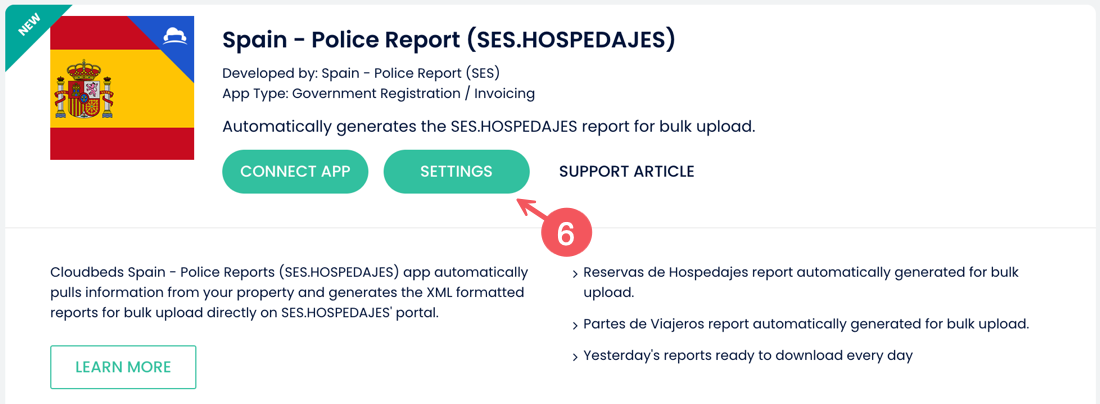
Task: Click the Spain - Police Report app title
Action: [x=448, y=40]
